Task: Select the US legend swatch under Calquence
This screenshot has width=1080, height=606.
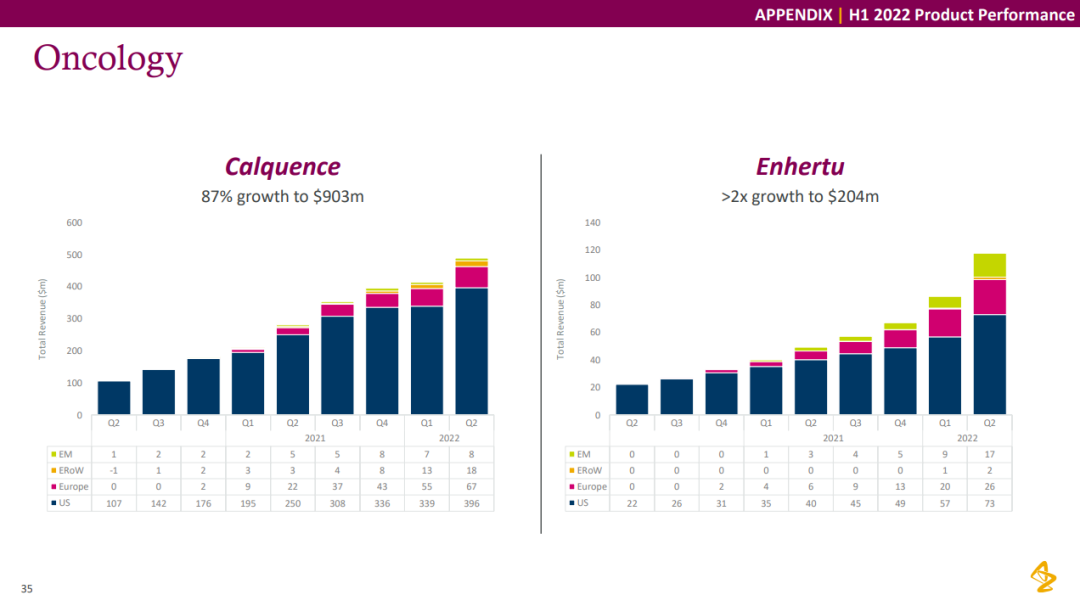Action: pos(54,503)
